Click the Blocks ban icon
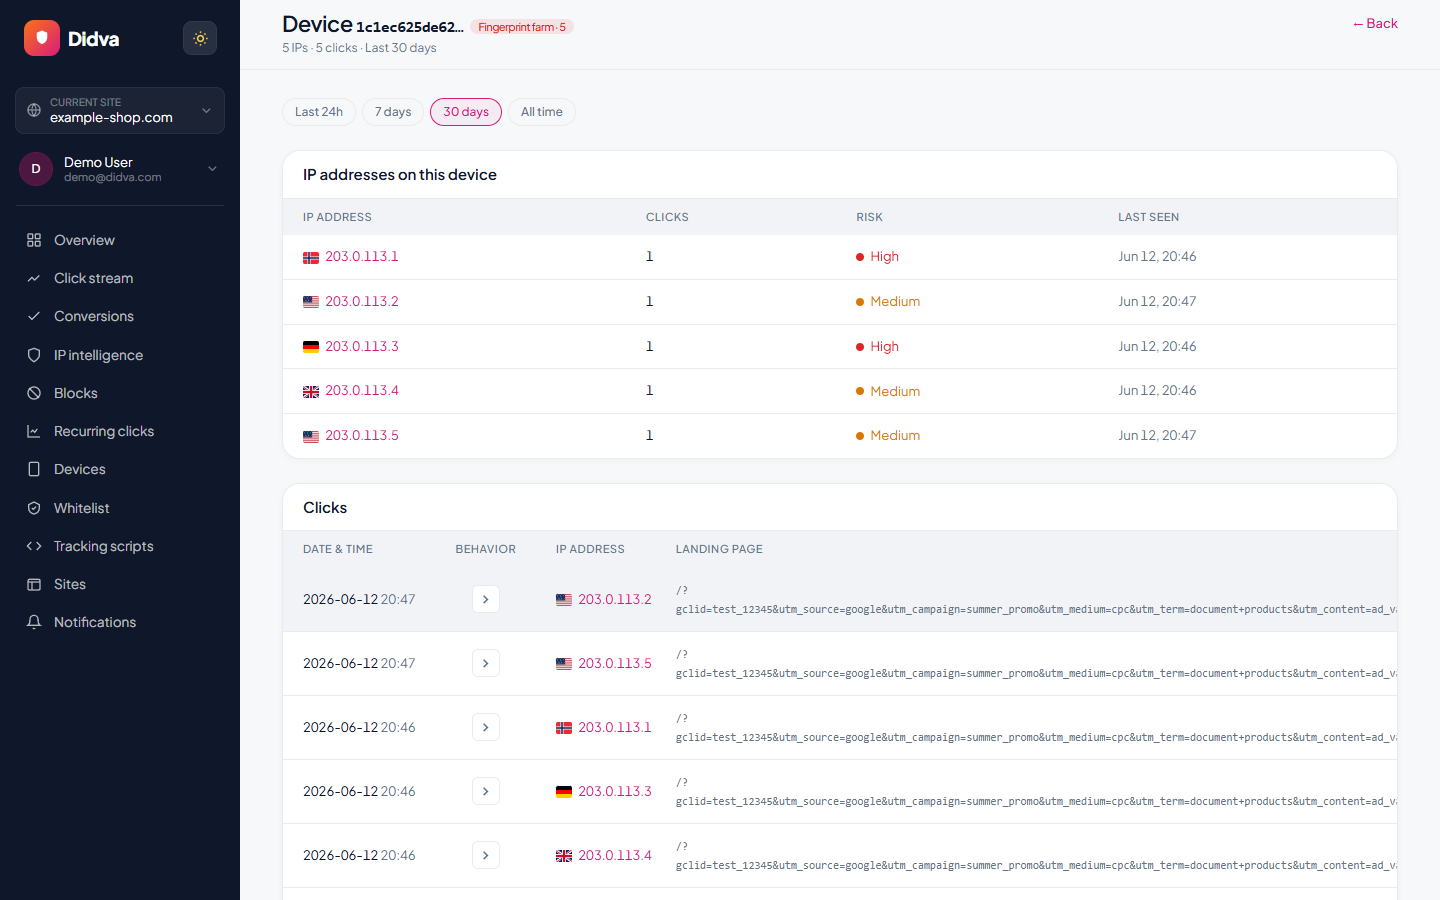Screen dimensions: 1440x900 point(34,393)
